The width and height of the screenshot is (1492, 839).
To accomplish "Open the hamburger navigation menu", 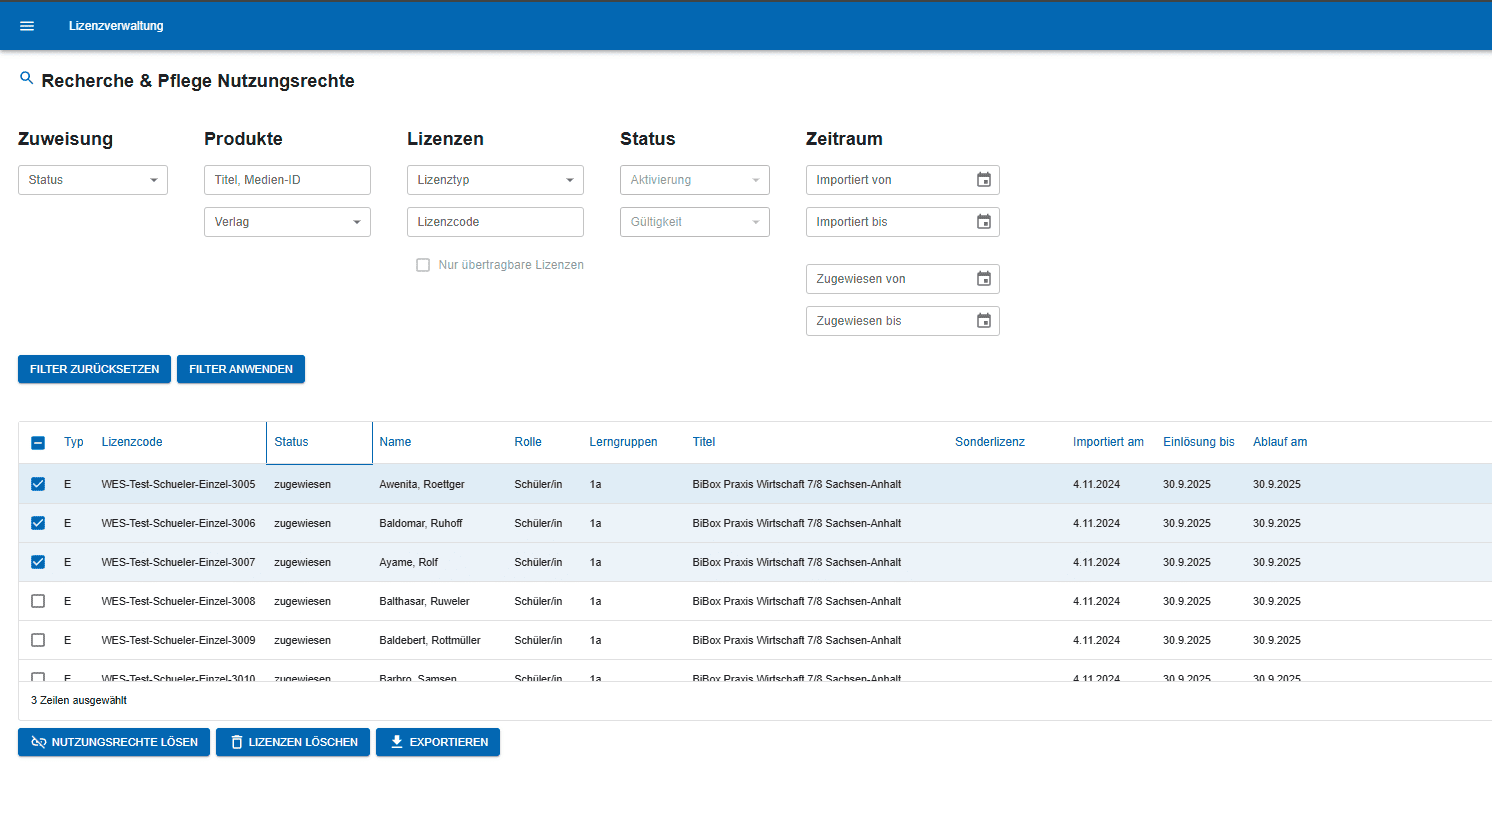I will point(27,26).
